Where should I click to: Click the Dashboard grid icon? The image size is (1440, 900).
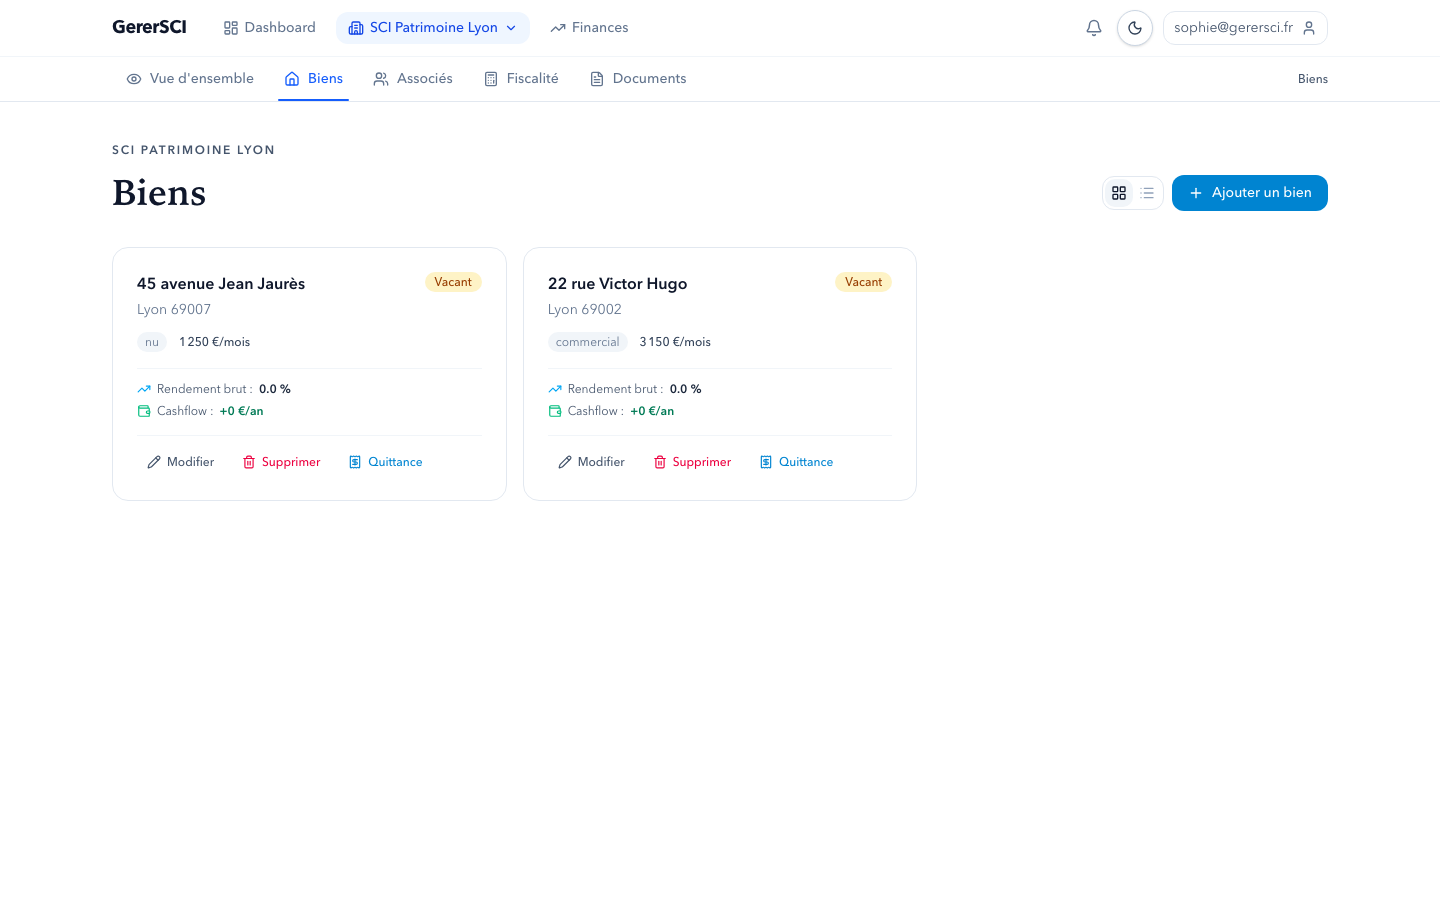click(x=231, y=28)
